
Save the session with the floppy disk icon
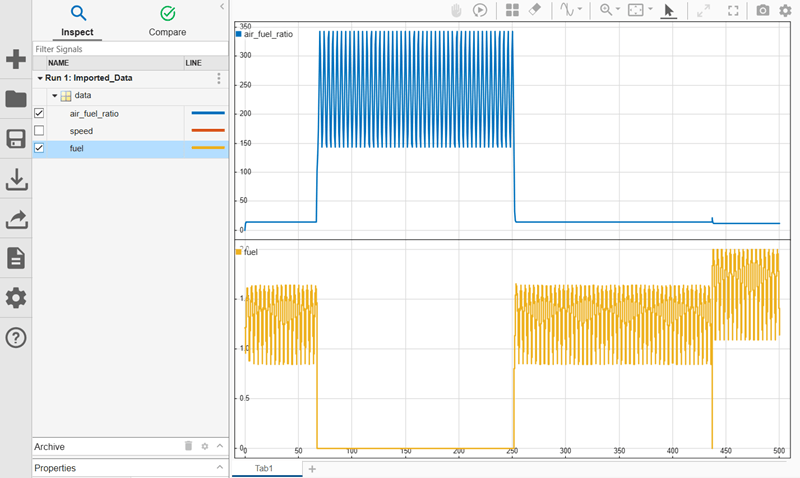(x=16, y=139)
